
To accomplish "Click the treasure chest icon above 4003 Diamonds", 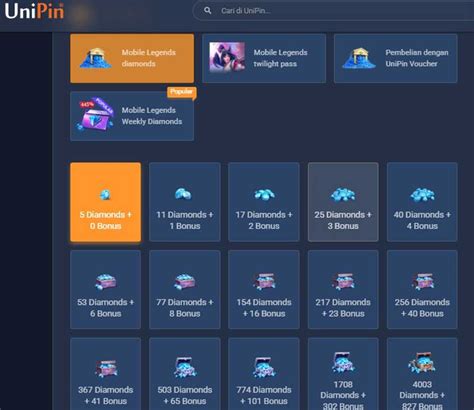I will pyautogui.click(x=422, y=362).
